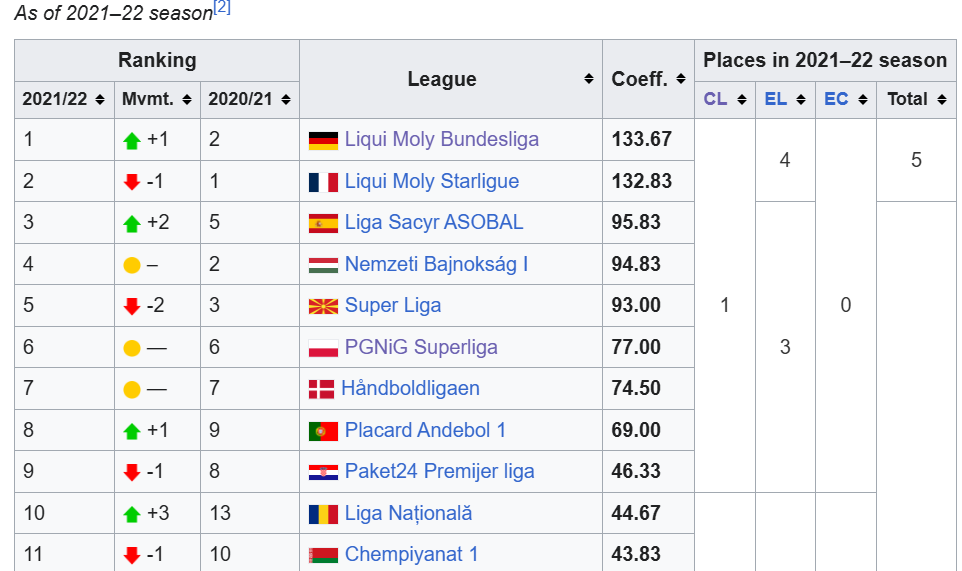Viewport: 962px width, 571px height.
Task: Open the PGNiG Superliga link
Action: coord(421,347)
